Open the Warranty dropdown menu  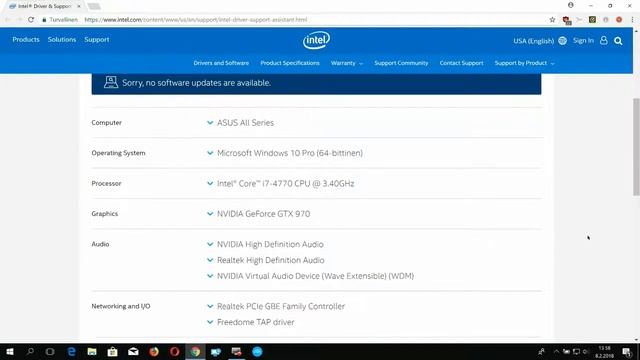(x=347, y=63)
